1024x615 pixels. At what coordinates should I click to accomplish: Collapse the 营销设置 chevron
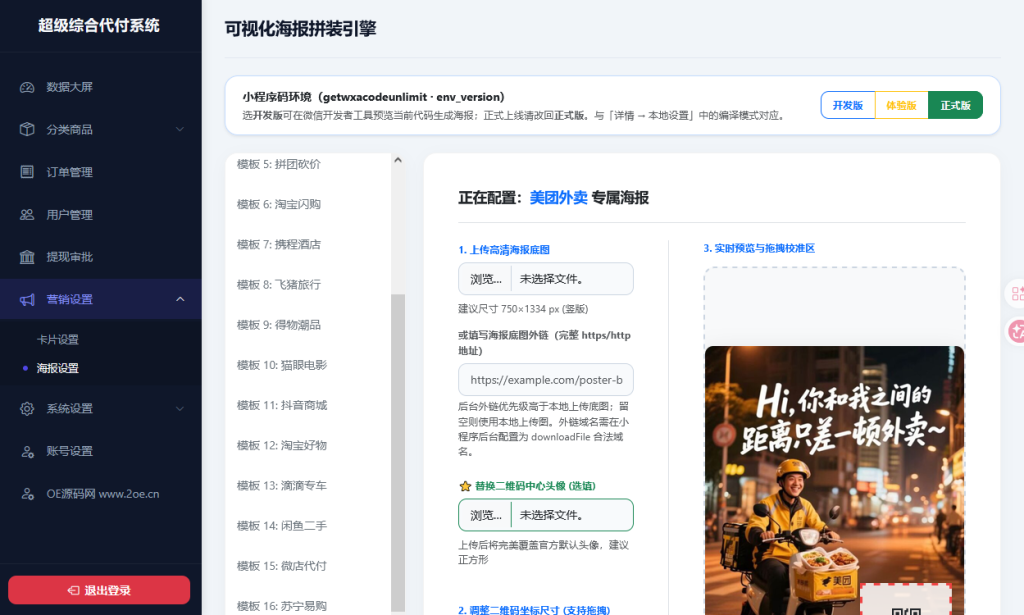point(180,299)
